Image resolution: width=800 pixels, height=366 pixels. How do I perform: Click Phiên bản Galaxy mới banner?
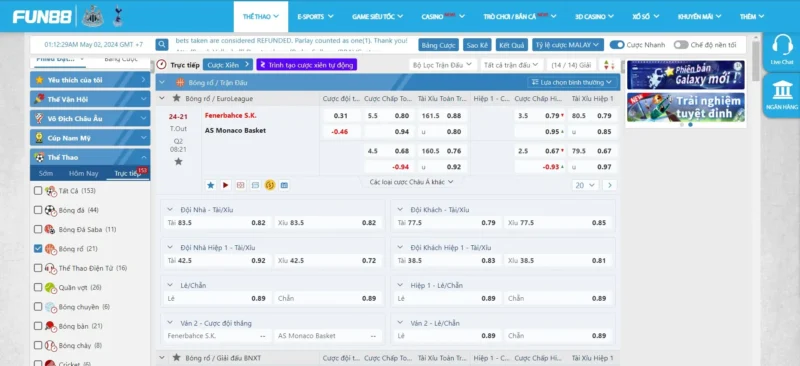[686, 75]
